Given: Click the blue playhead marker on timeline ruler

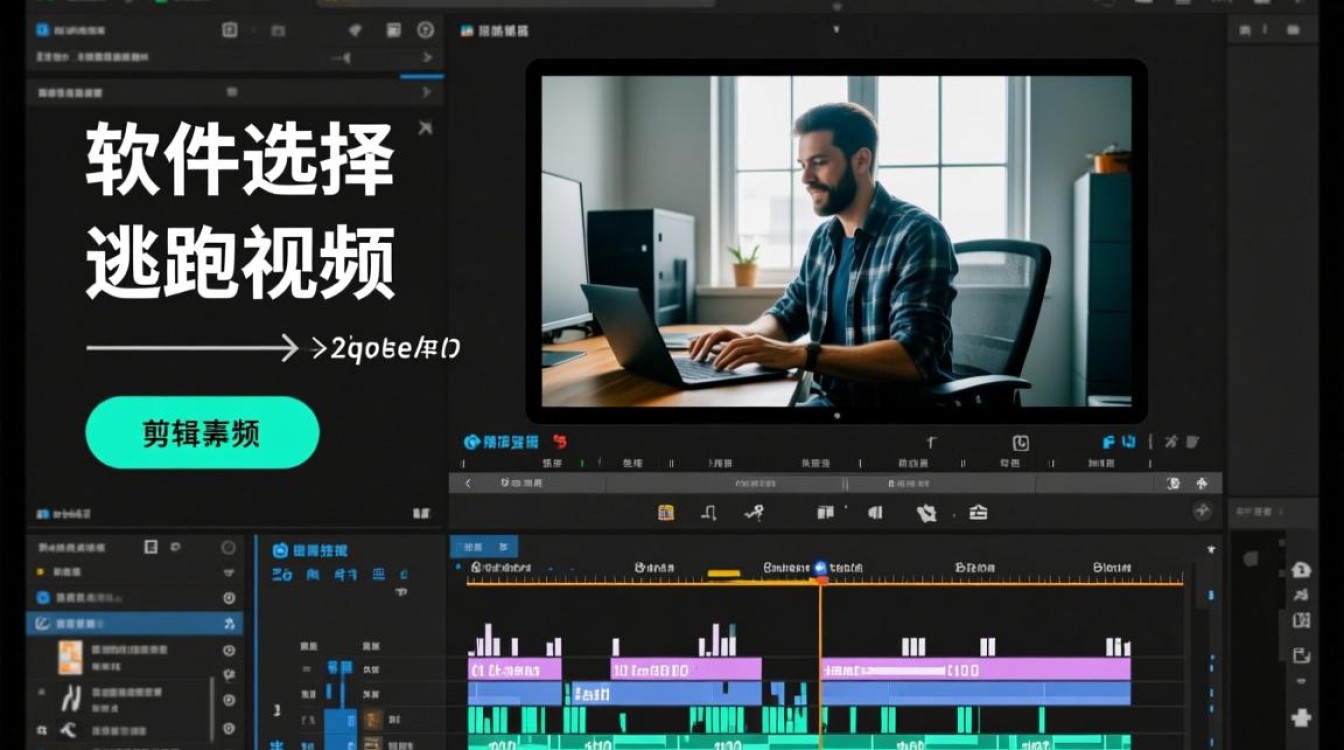Looking at the screenshot, I should click(x=821, y=567).
